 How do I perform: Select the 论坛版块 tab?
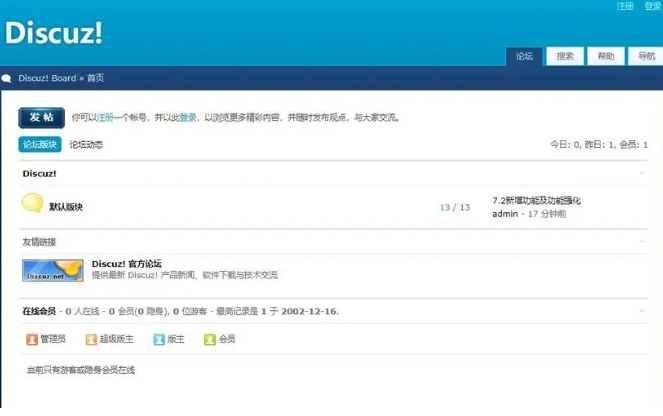pyautogui.click(x=40, y=145)
